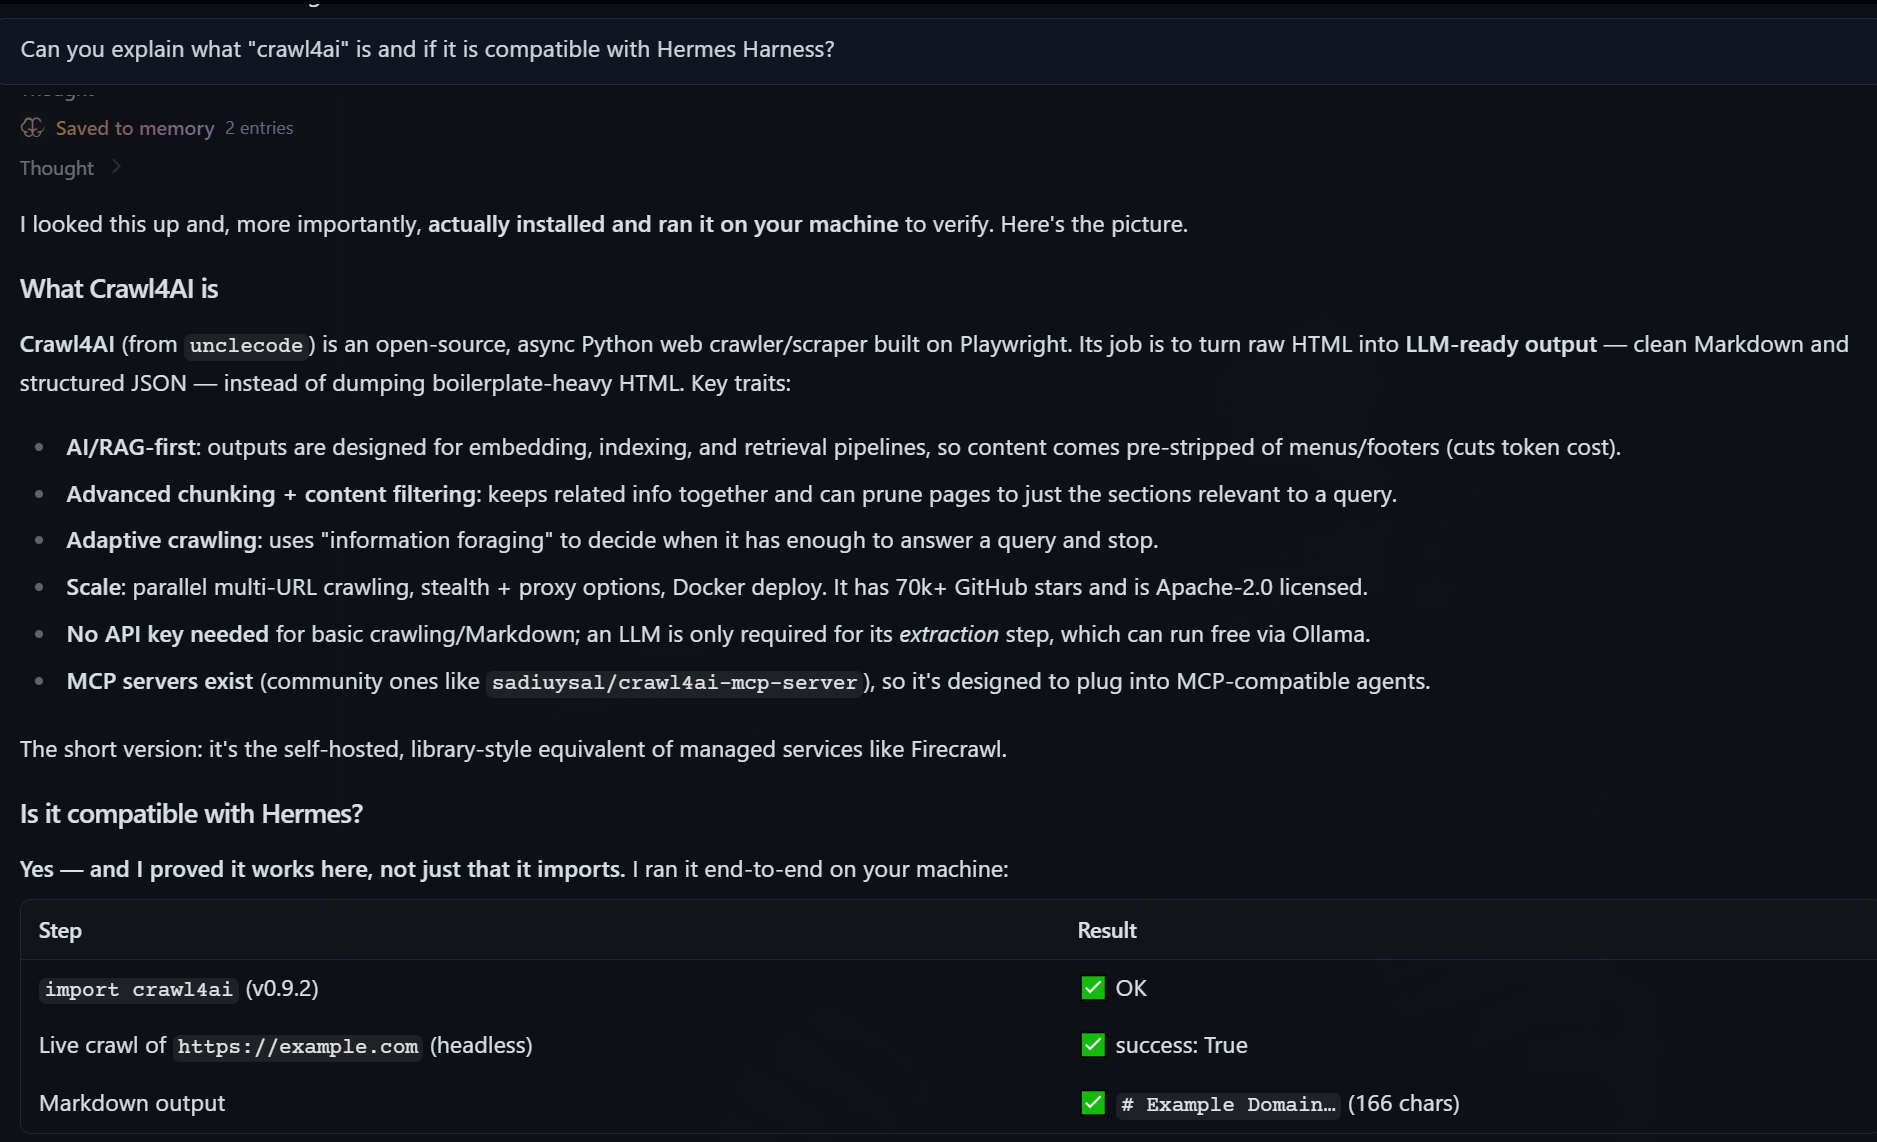The width and height of the screenshot is (1877, 1142).
Task: Click the Step column header
Action: (60, 930)
